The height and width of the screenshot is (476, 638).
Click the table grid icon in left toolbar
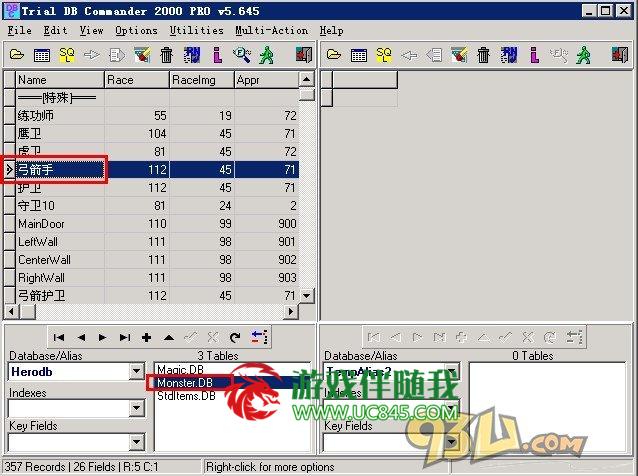42,55
